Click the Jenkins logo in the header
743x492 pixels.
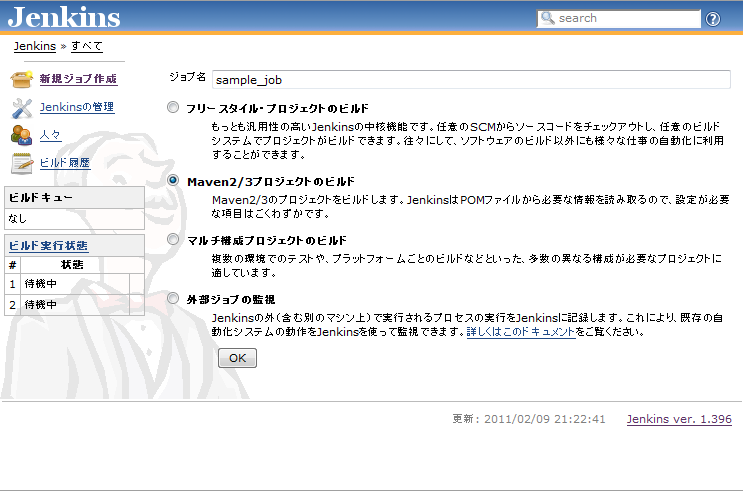[64, 17]
